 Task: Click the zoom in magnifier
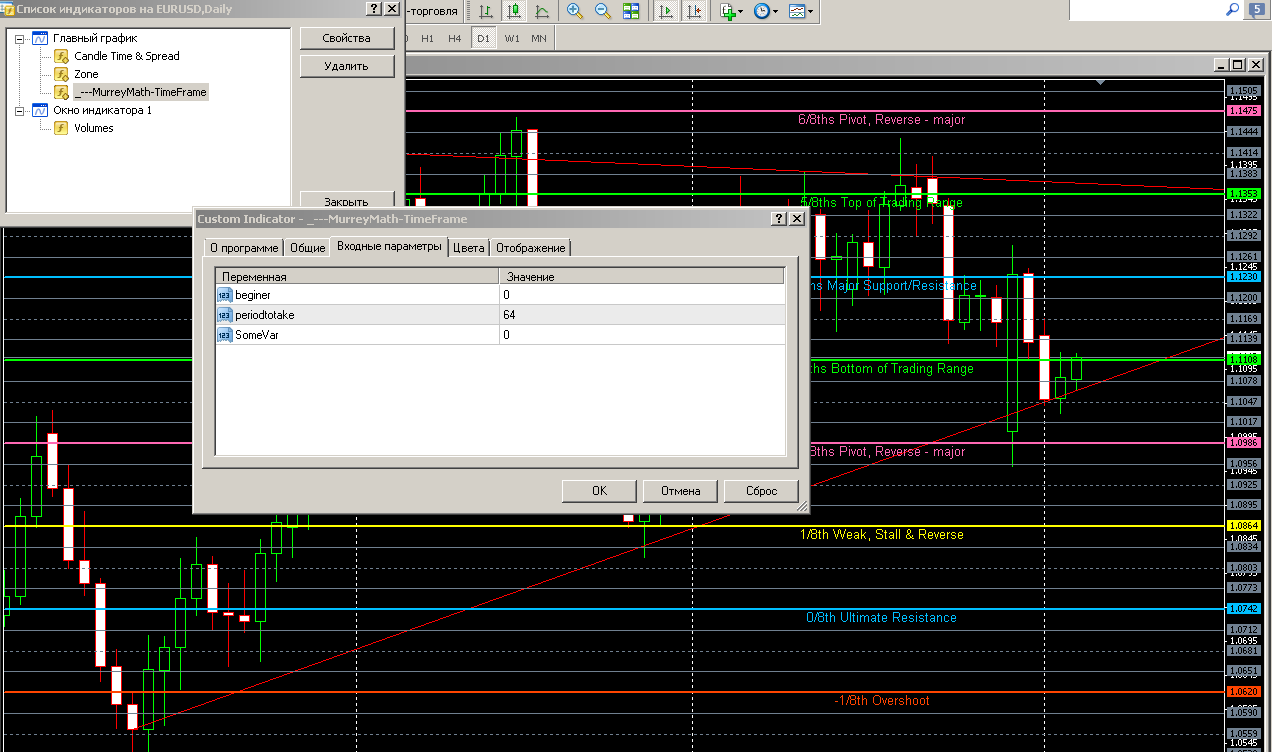pos(575,12)
